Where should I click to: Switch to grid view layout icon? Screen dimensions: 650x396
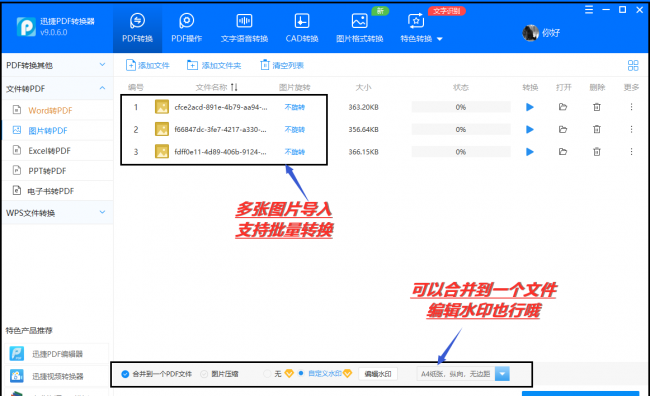(633, 66)
